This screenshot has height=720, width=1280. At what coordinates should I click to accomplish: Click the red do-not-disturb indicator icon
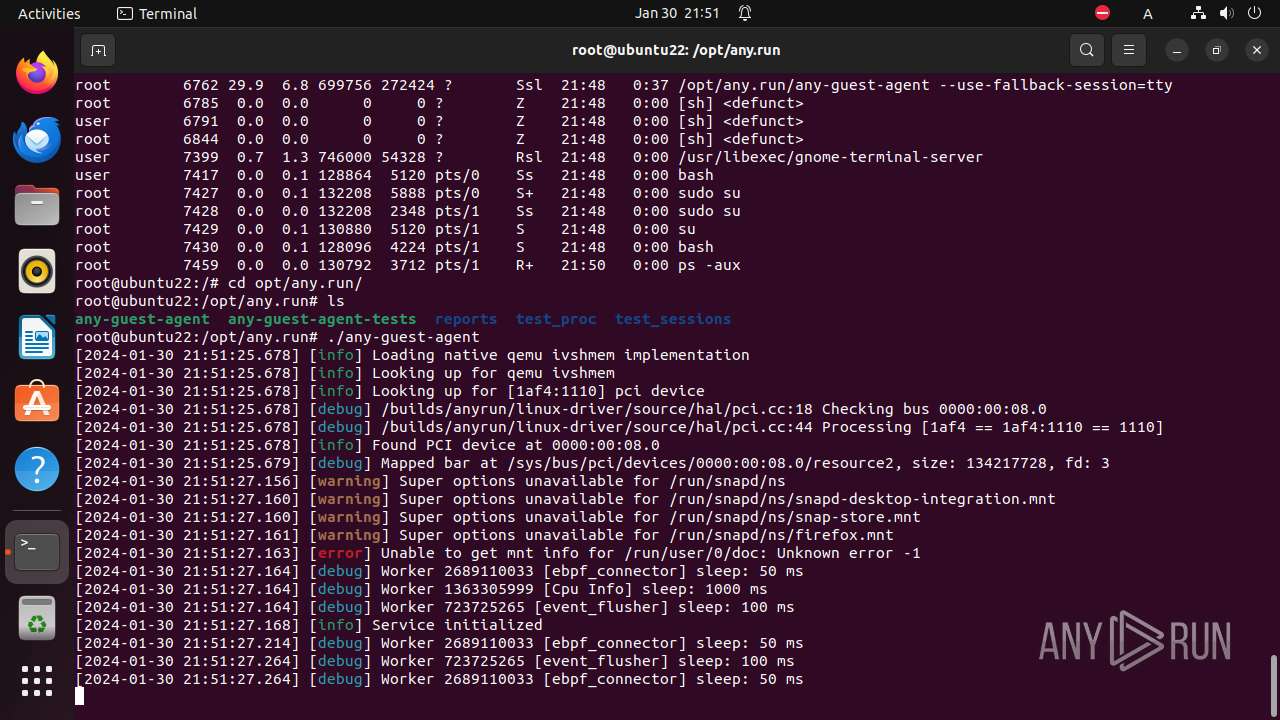(1102, 13)
